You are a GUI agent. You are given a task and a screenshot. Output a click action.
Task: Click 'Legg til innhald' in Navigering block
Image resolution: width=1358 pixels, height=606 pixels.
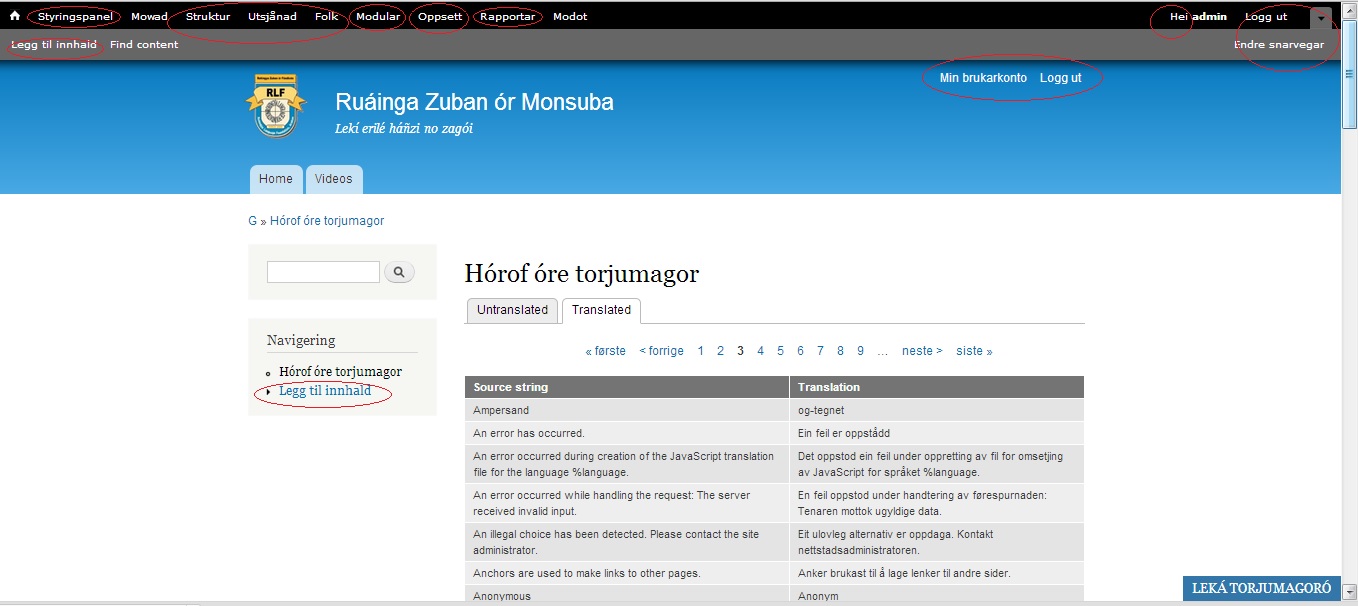[x=325, y=391]
